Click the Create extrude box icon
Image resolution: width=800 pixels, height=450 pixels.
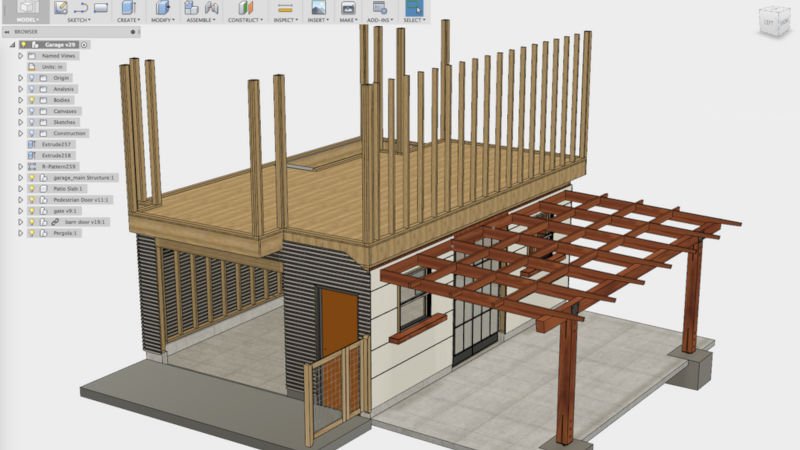pos(128,7)
